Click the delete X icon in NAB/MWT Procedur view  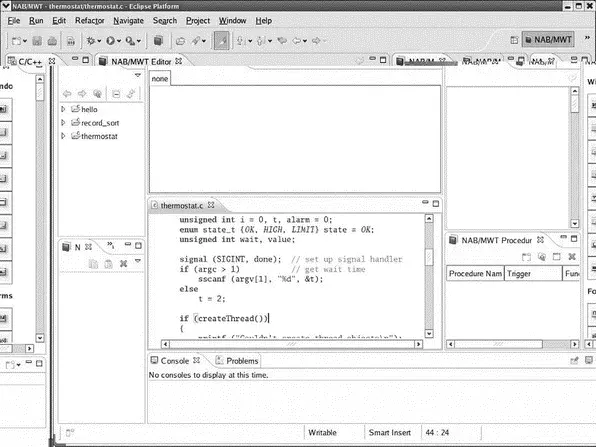572,257
